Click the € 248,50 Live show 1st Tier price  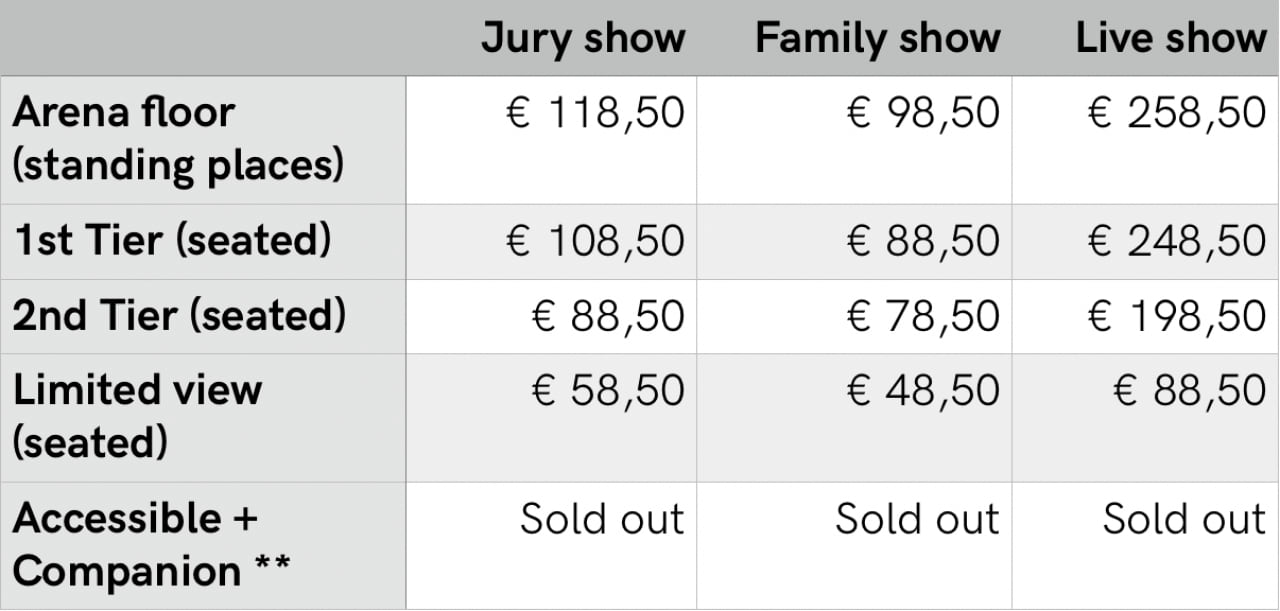point(1177,241)
